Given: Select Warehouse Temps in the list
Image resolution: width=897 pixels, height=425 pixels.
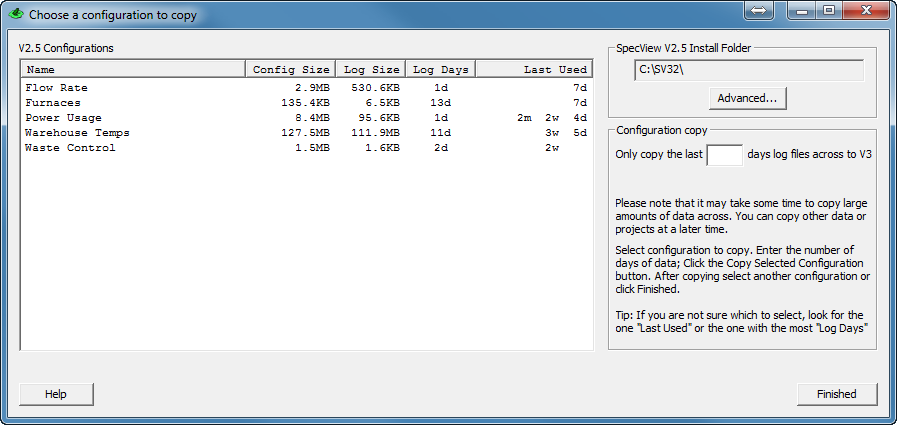Looking at the screenshot, I should pyautogui.click(x=77, y=133).
